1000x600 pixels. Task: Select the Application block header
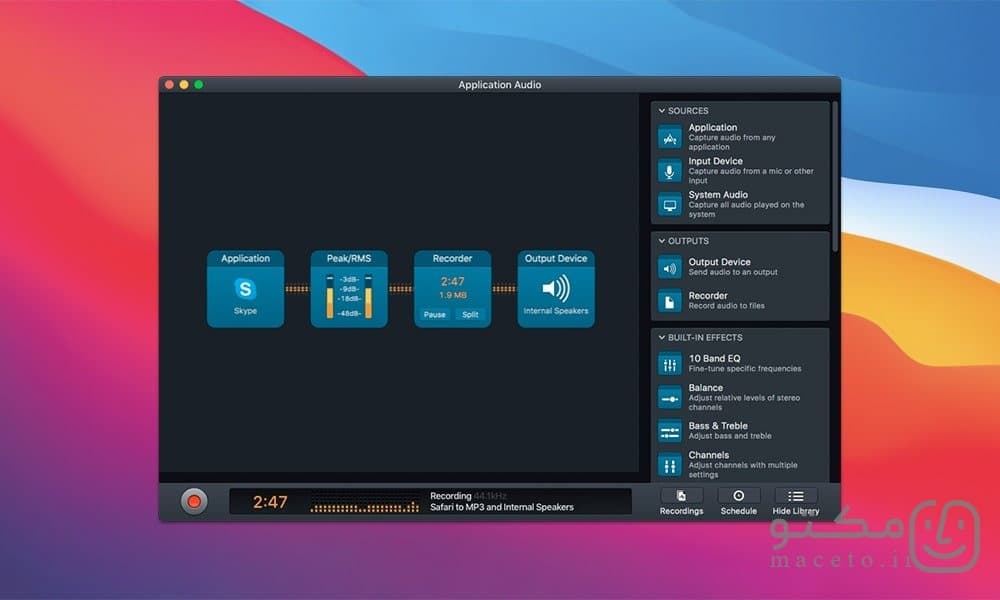246,258
